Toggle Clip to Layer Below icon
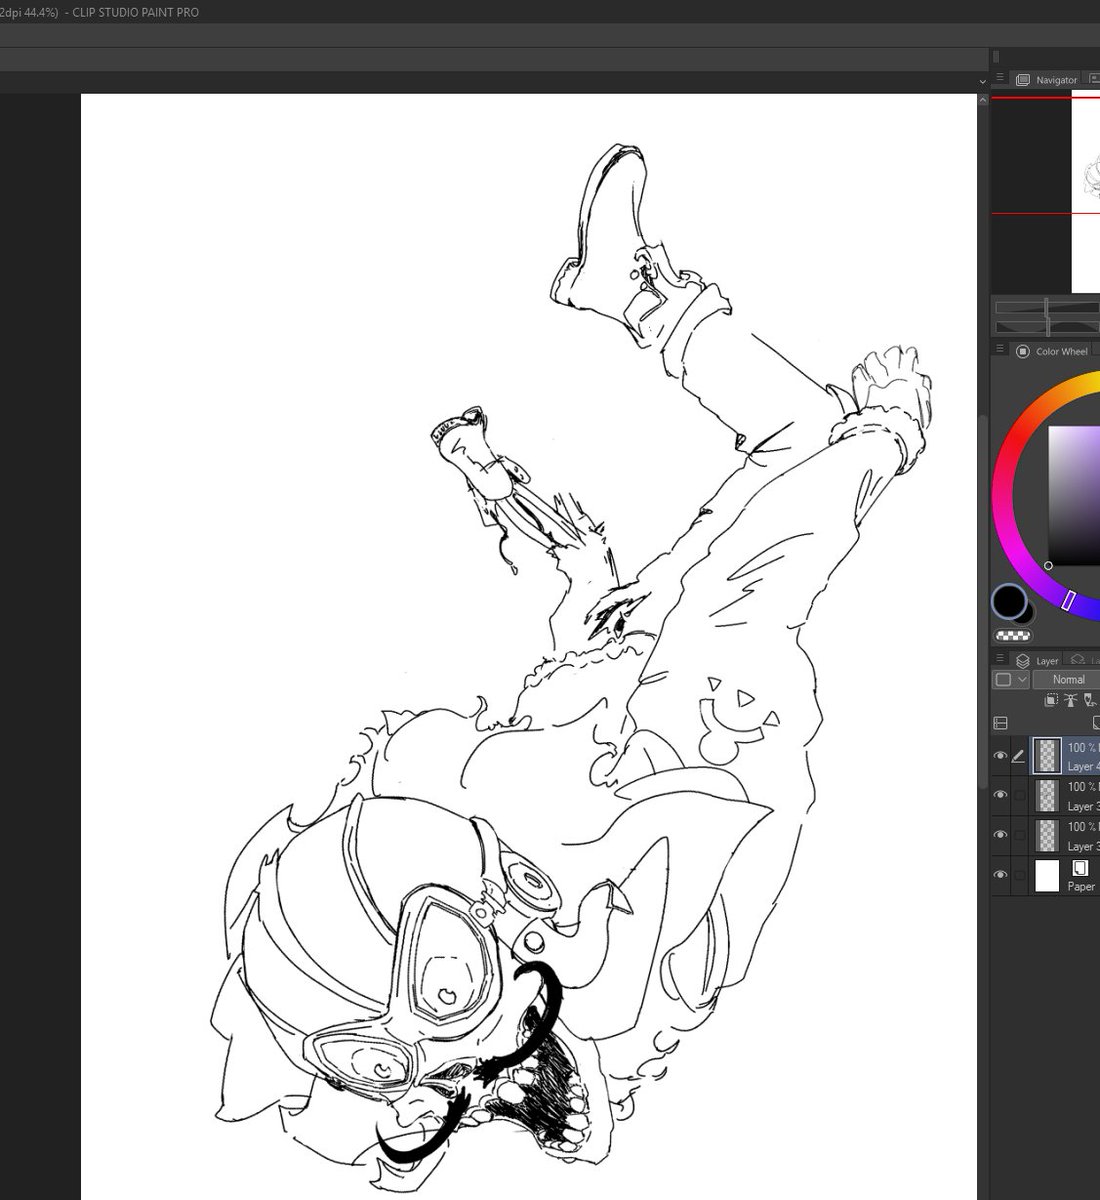1100x1200 pixels. [1052, 702]
